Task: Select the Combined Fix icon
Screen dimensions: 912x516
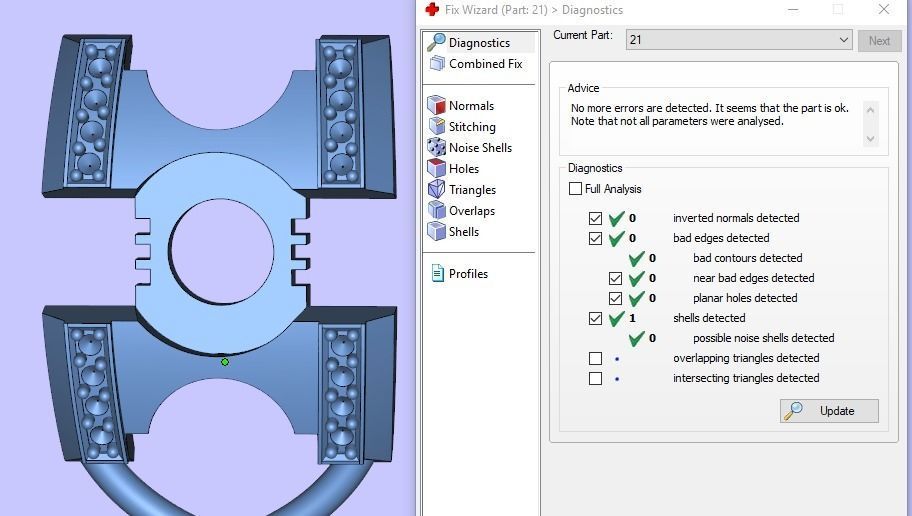Action: [x=437, y=63]
